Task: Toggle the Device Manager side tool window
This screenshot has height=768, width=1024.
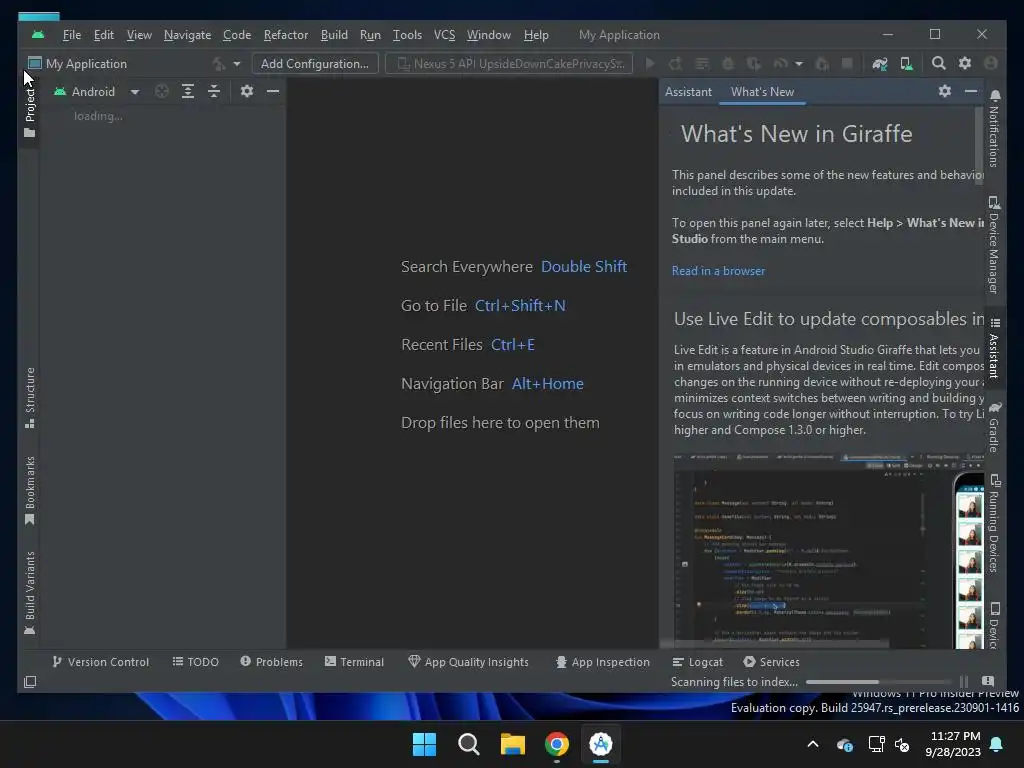Action: (995, 246)
